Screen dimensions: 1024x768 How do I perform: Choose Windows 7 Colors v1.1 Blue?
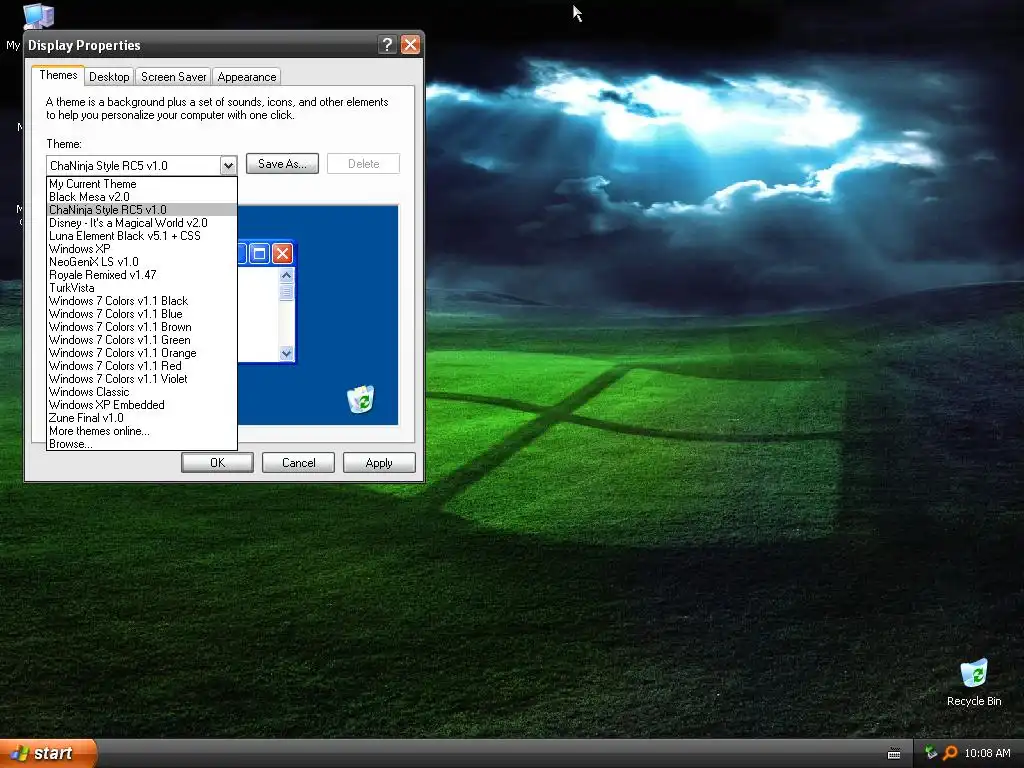tap(142, 314)
